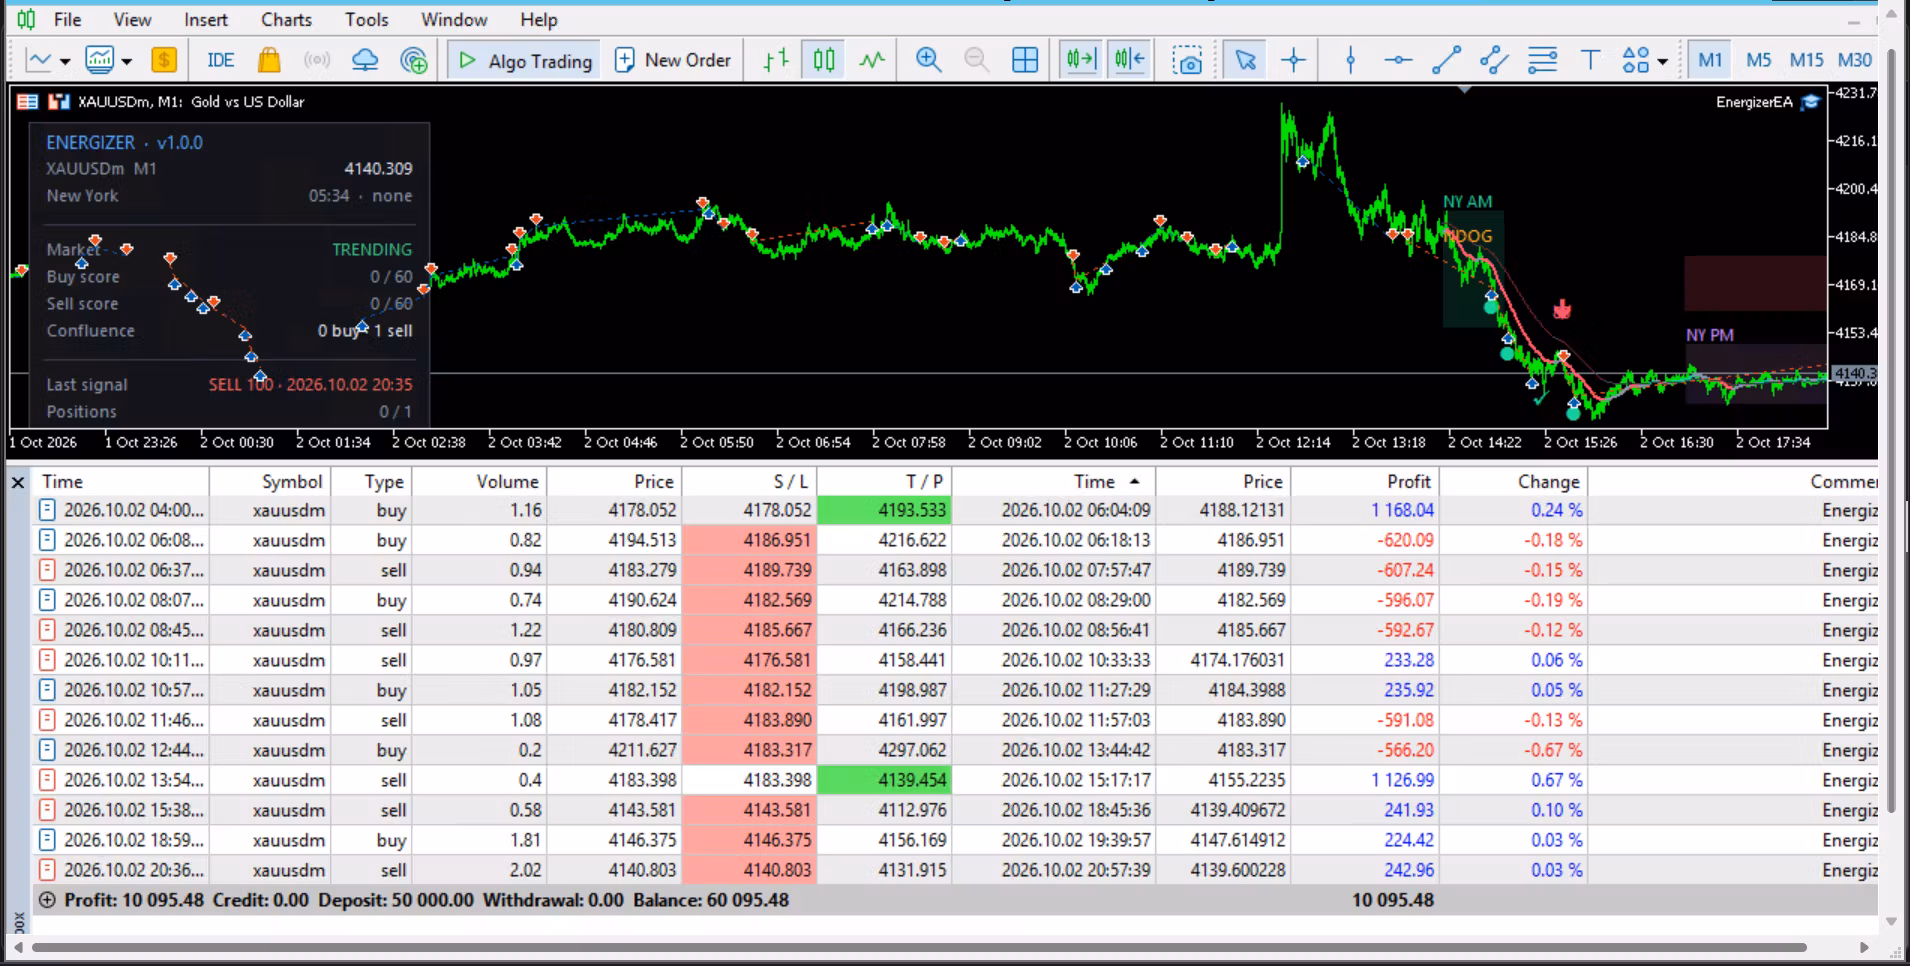Switch to the M5 timeframe

(x=1758, y=60)
